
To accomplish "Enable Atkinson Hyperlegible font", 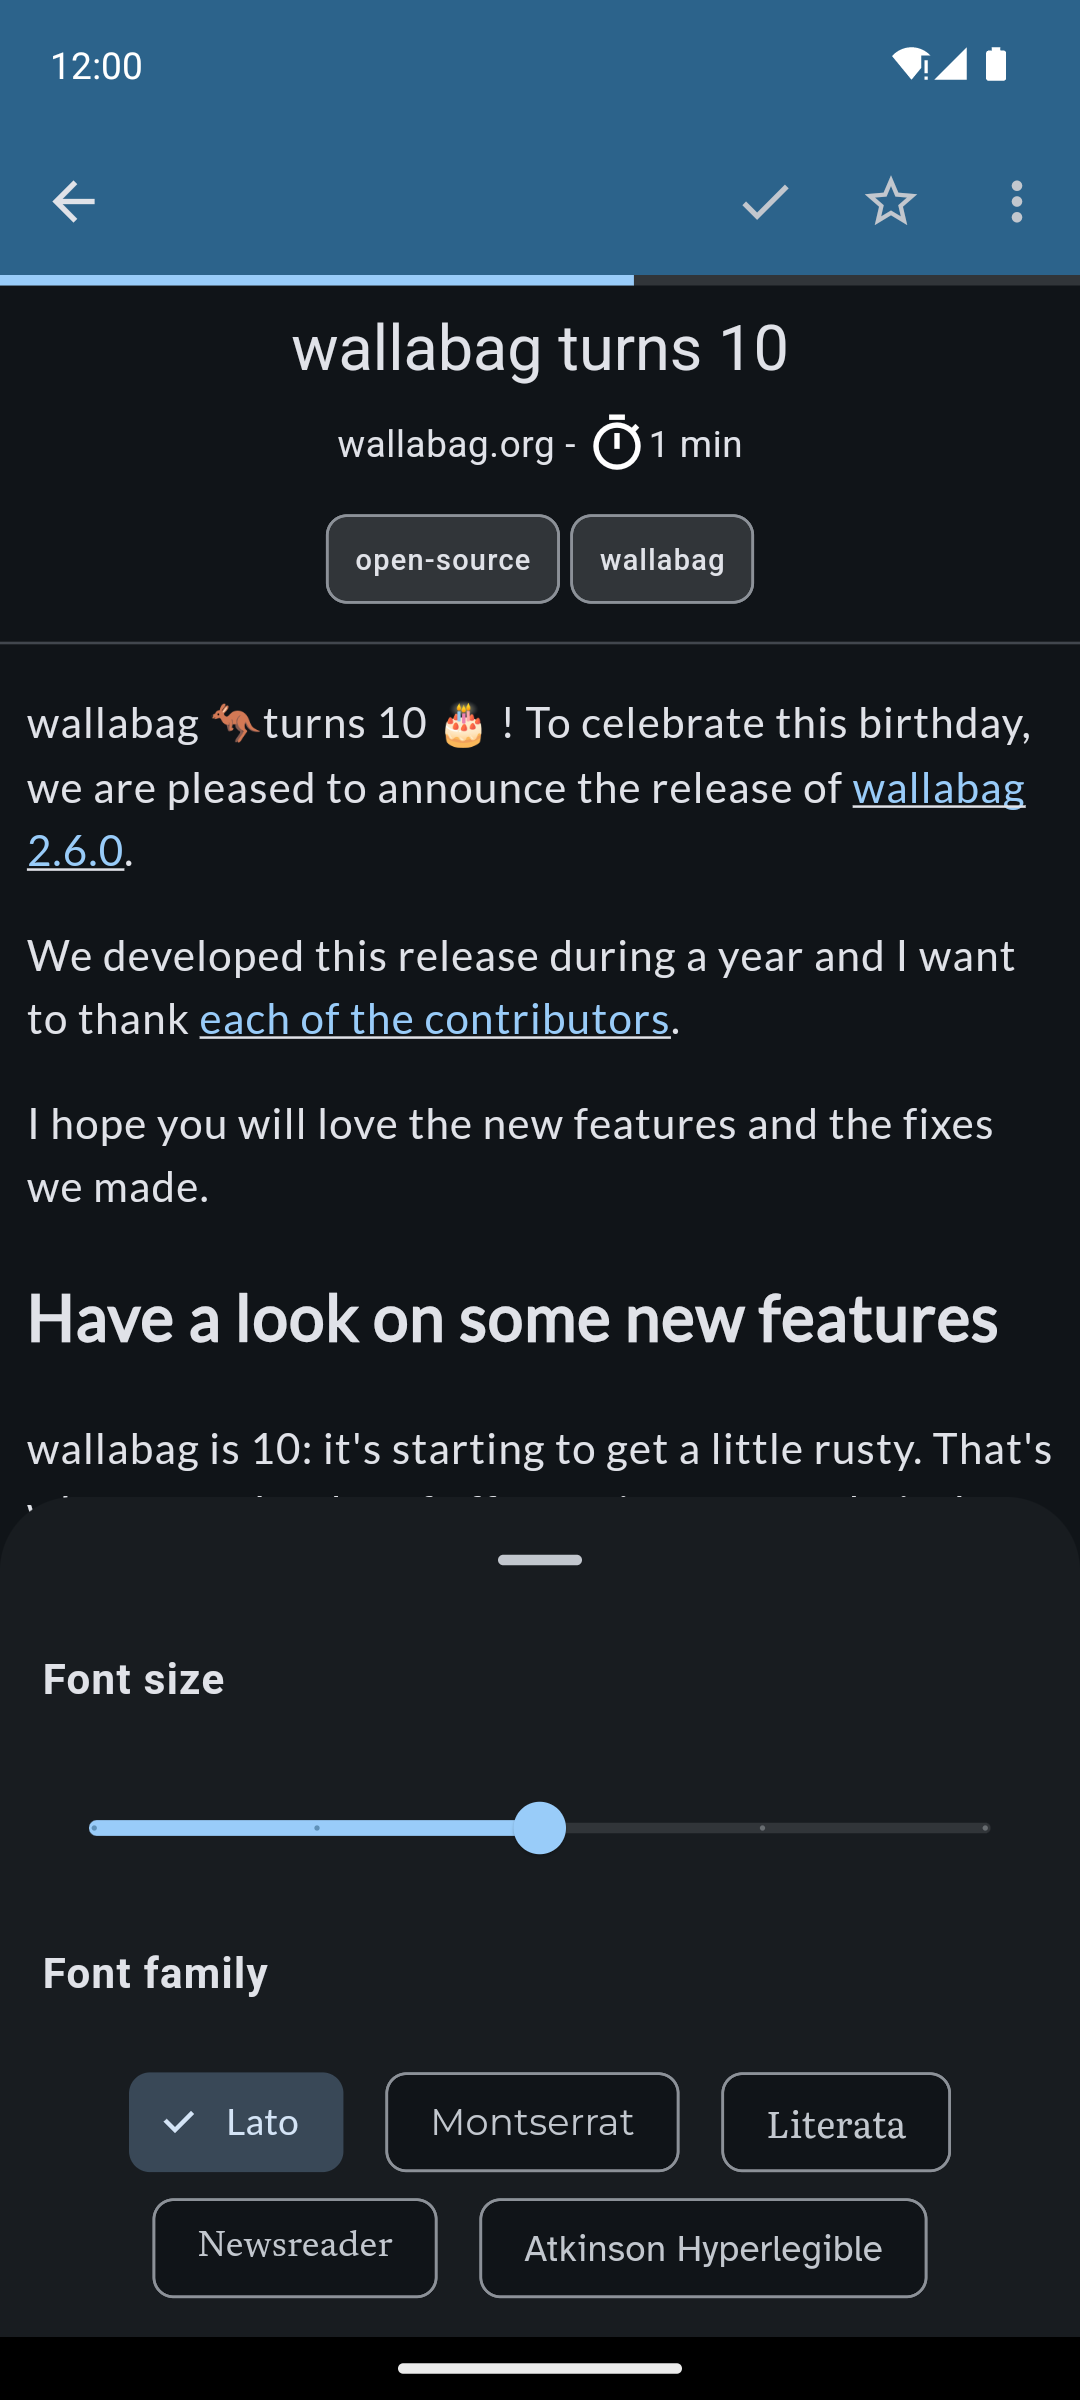I will click(x=703, y=2248).
